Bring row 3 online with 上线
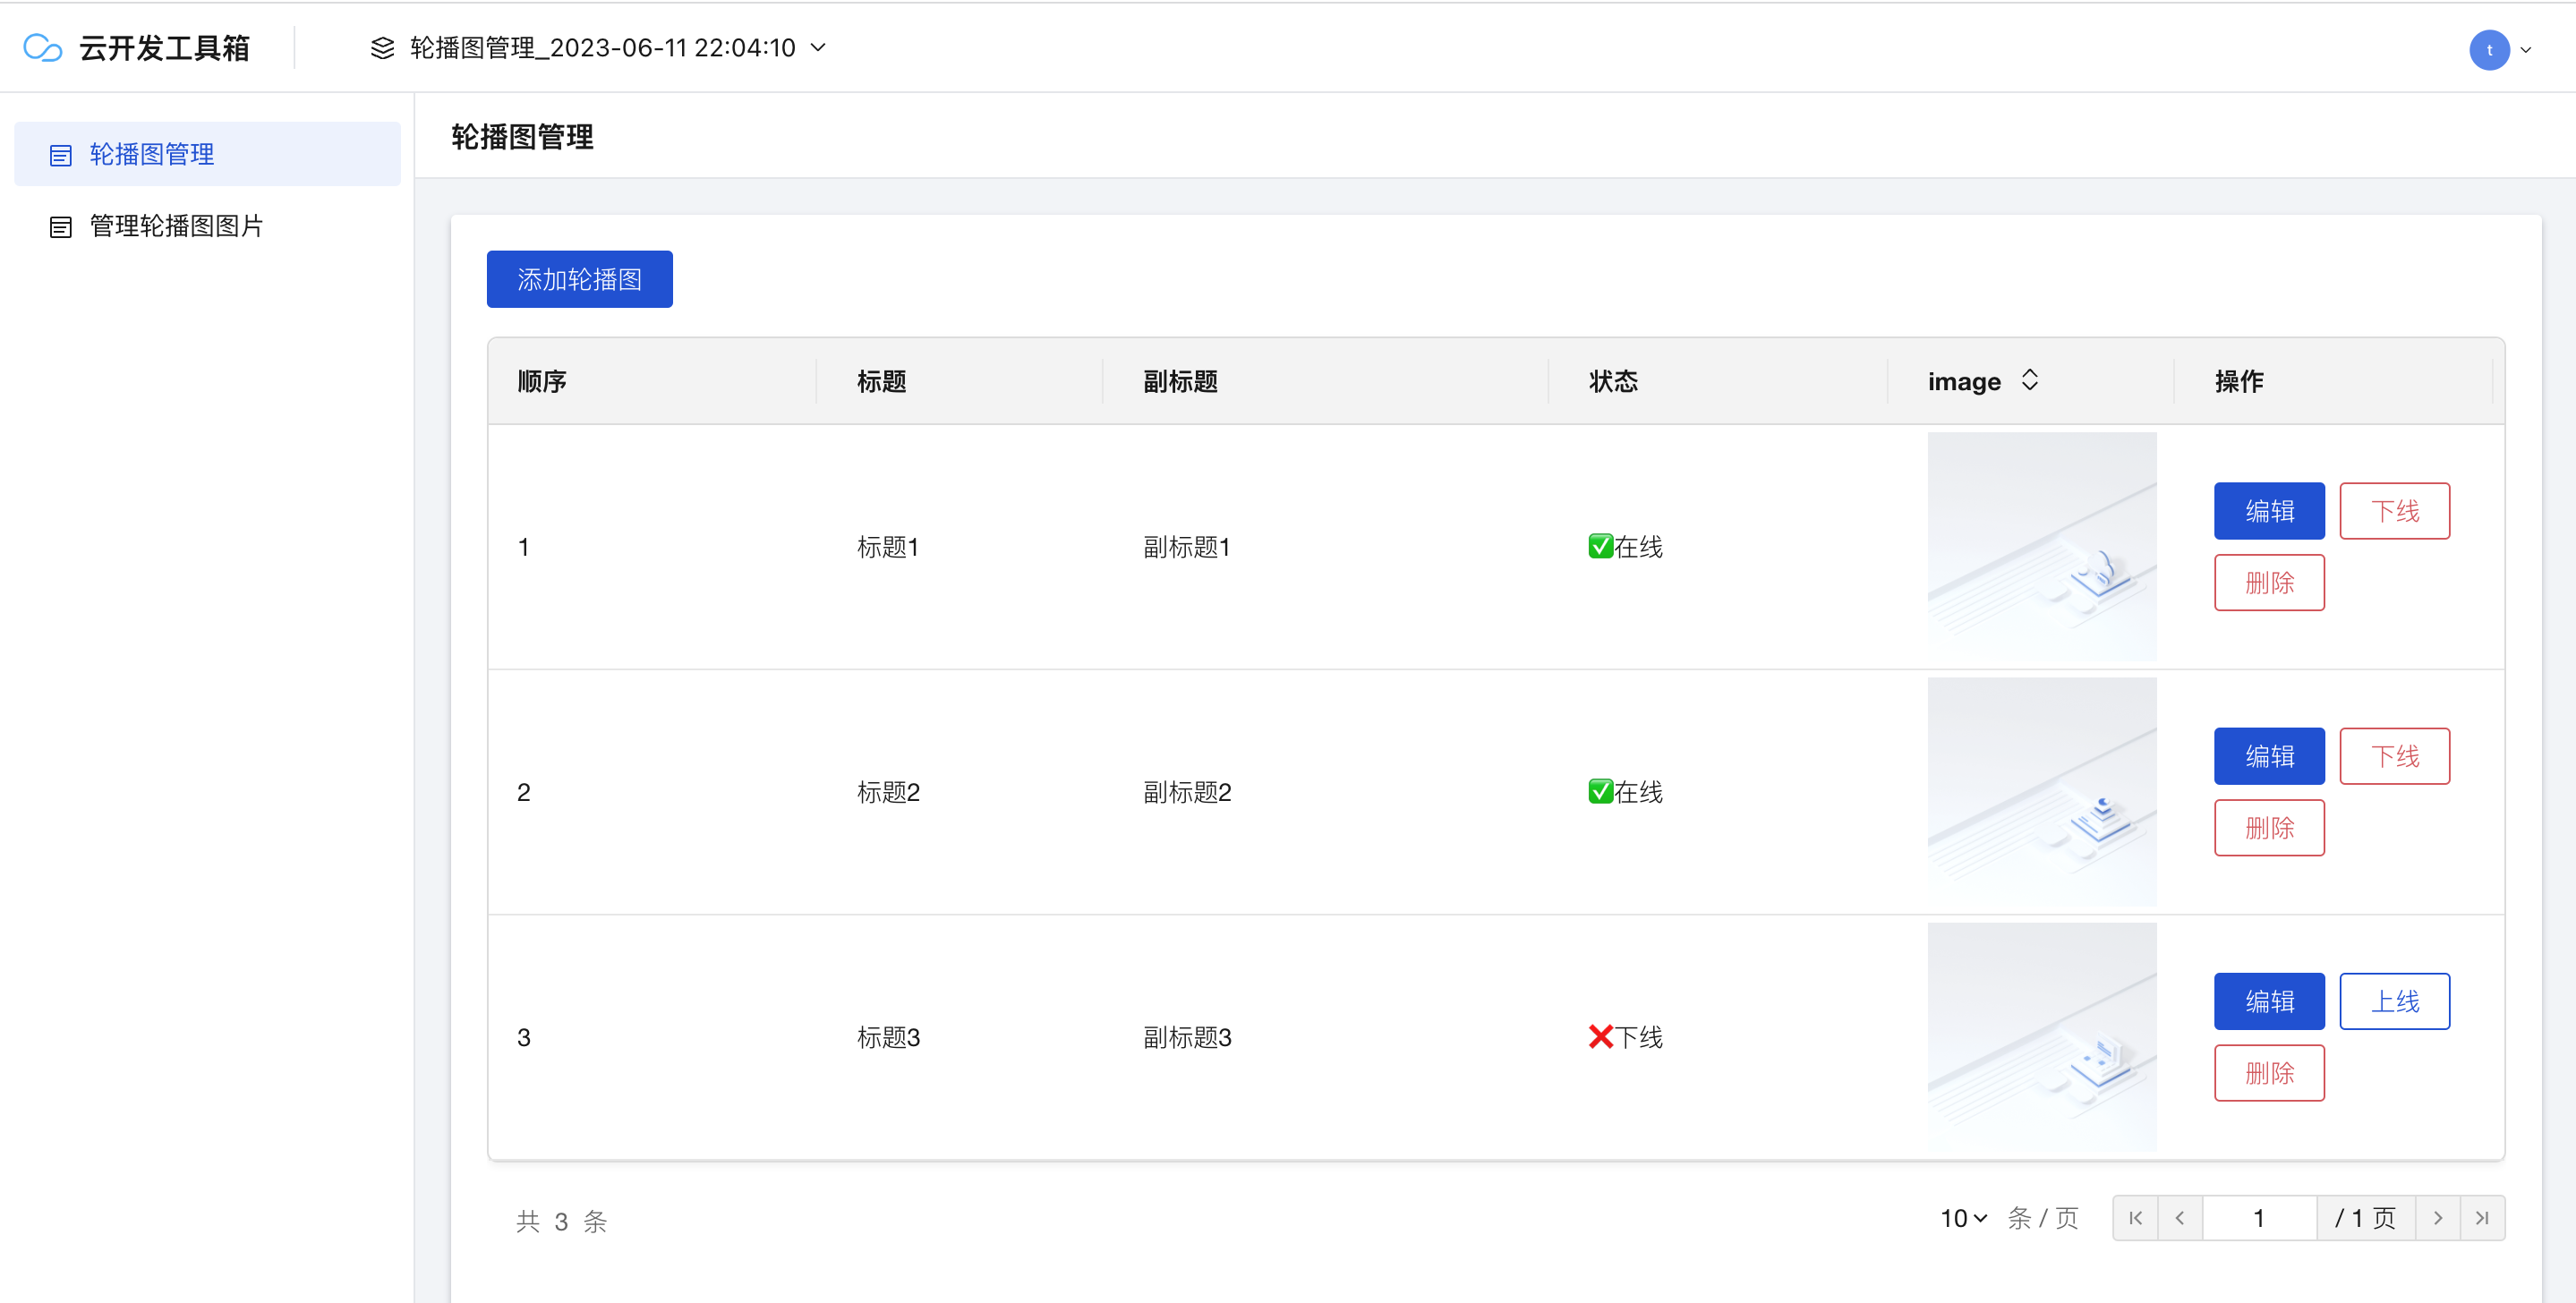This screenshot has width=2576, height=1303. point(2394,1001)
